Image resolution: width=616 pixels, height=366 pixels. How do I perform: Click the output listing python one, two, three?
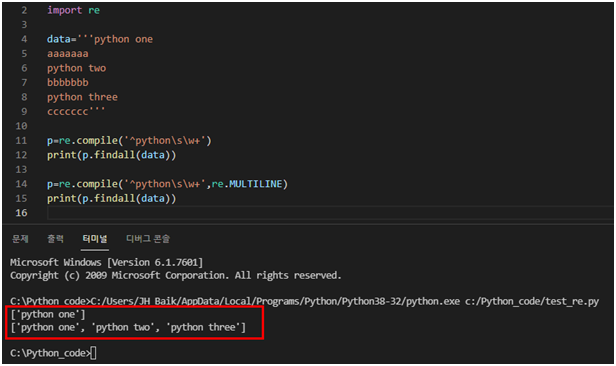click(x=128, y=327)
